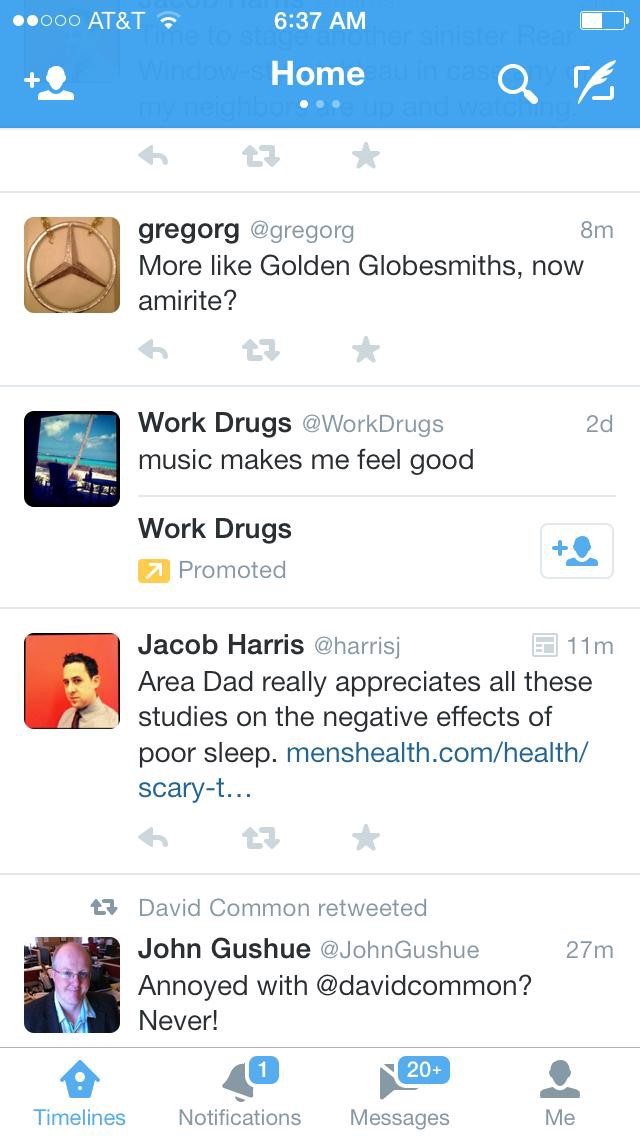The image size is (640, 1136).
Task: Retweet Jacob Harris's Area Dad tweet
Action: 260,838
